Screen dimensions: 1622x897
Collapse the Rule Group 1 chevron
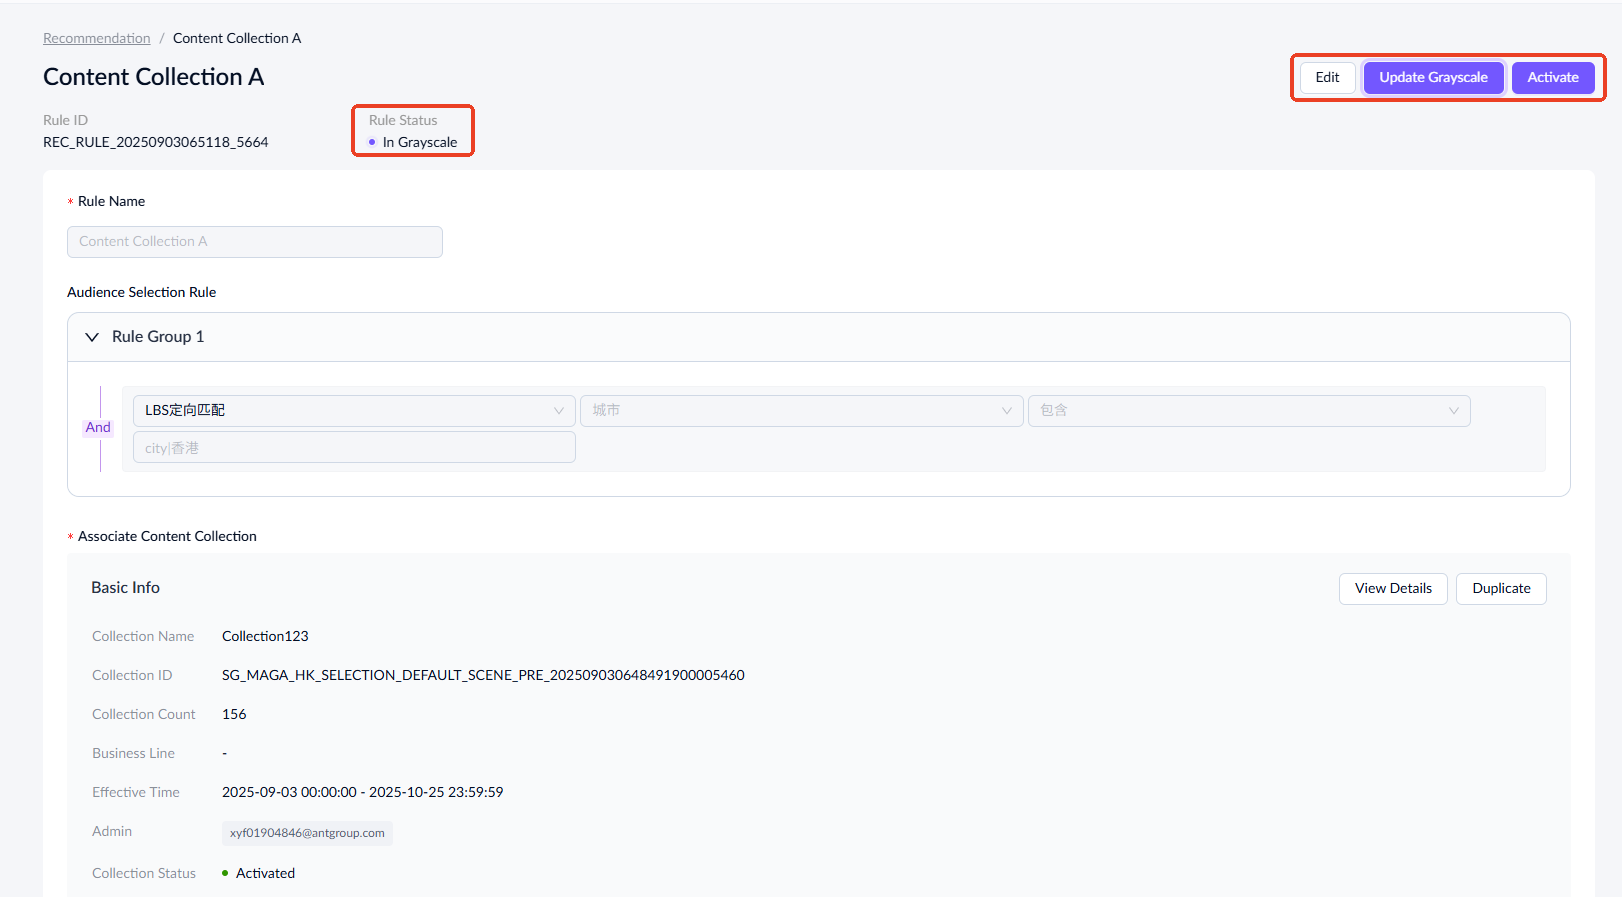pyautogui.click(x=92, y=337)
